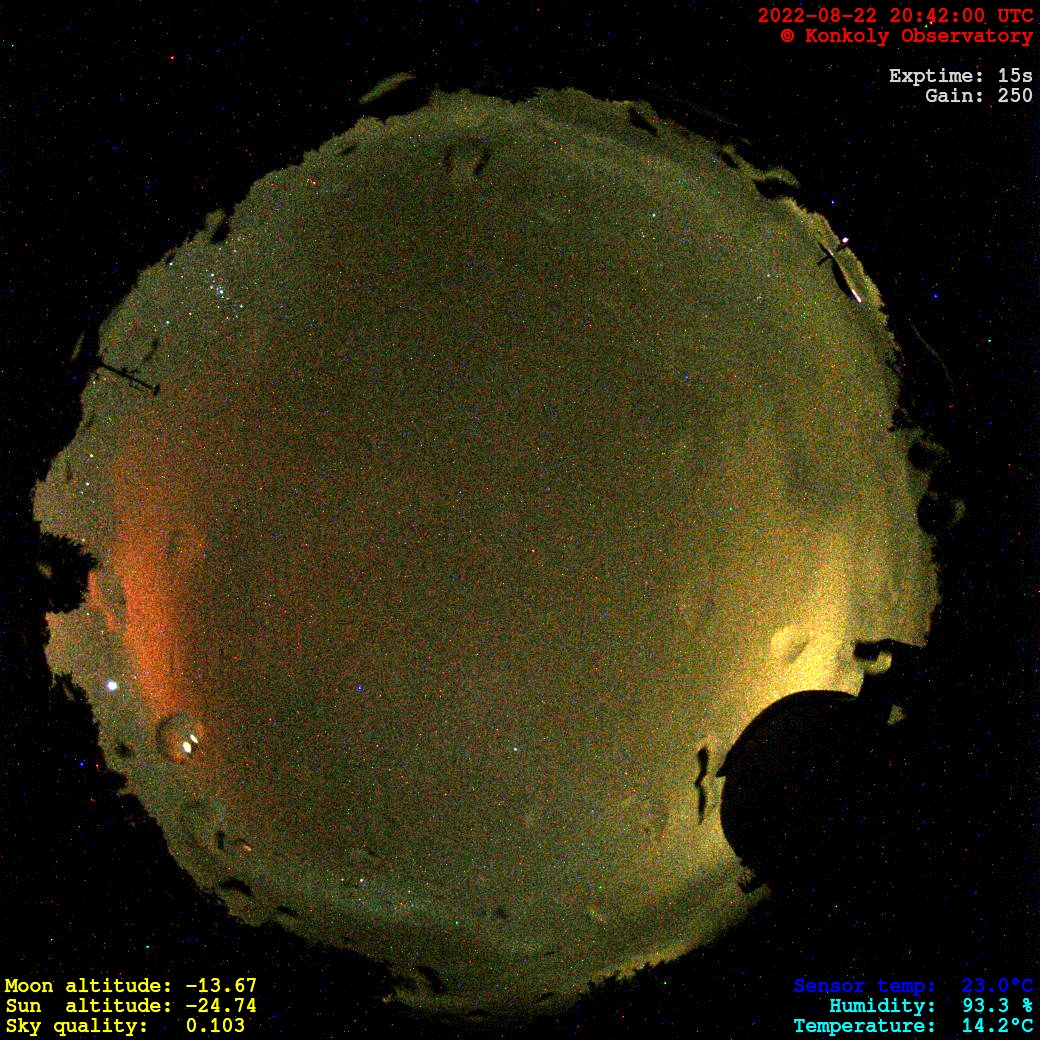
Task: Click the pair of bright lights at lower left
Action: (x=188, y=742)
